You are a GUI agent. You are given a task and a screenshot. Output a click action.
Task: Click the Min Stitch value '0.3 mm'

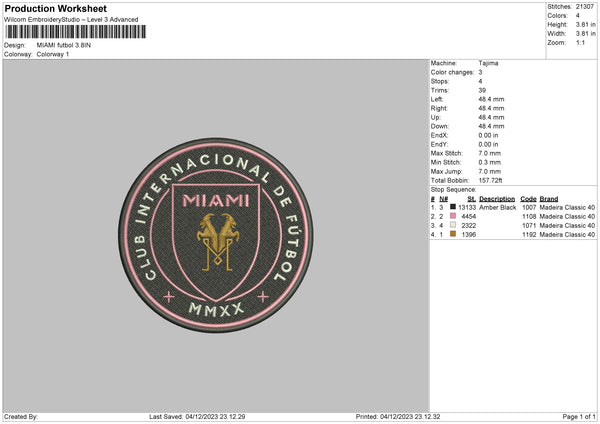tap(489, 162)
